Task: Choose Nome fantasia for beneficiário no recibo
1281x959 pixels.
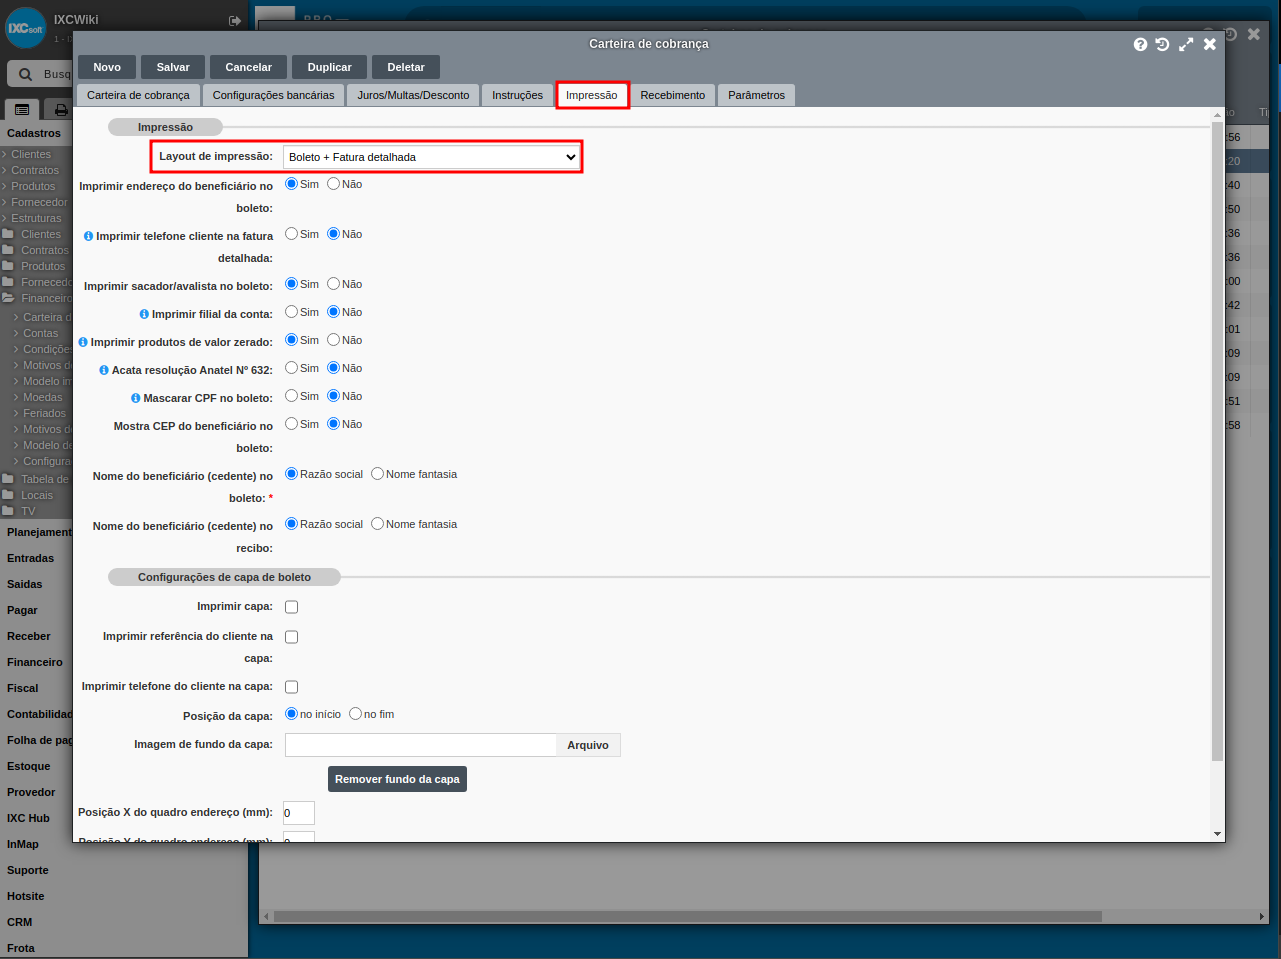Action: click(x=378, y=524)
